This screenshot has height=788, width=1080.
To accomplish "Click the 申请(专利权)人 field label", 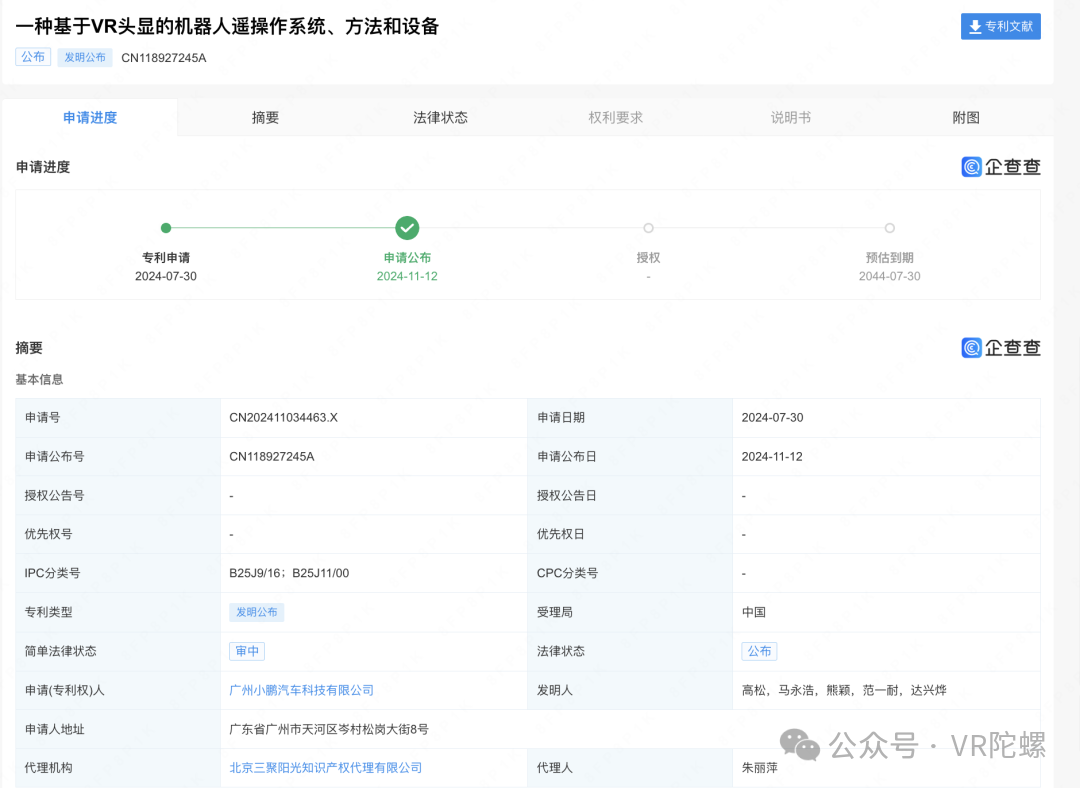I will tap(65, 690).
